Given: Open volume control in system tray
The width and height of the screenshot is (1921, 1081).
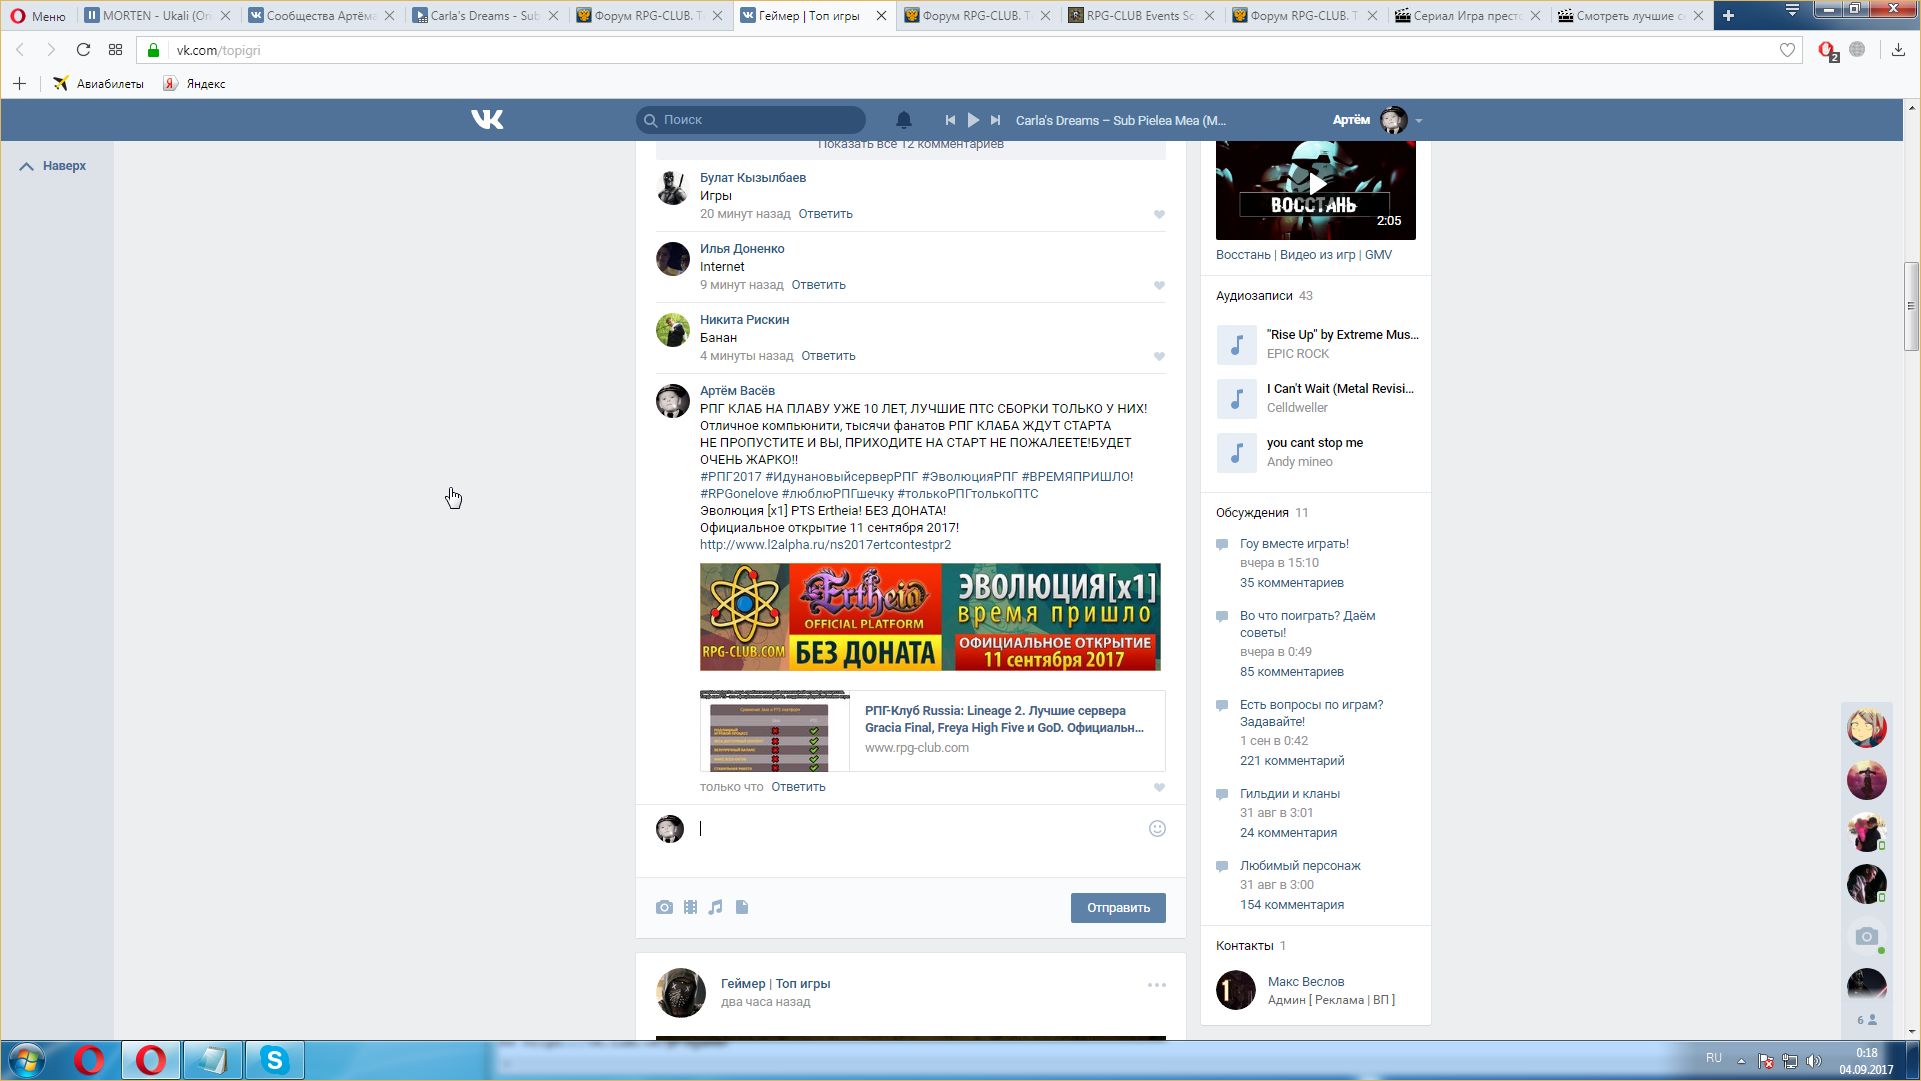Looking at the screenshot, I should [1814, 1061].
